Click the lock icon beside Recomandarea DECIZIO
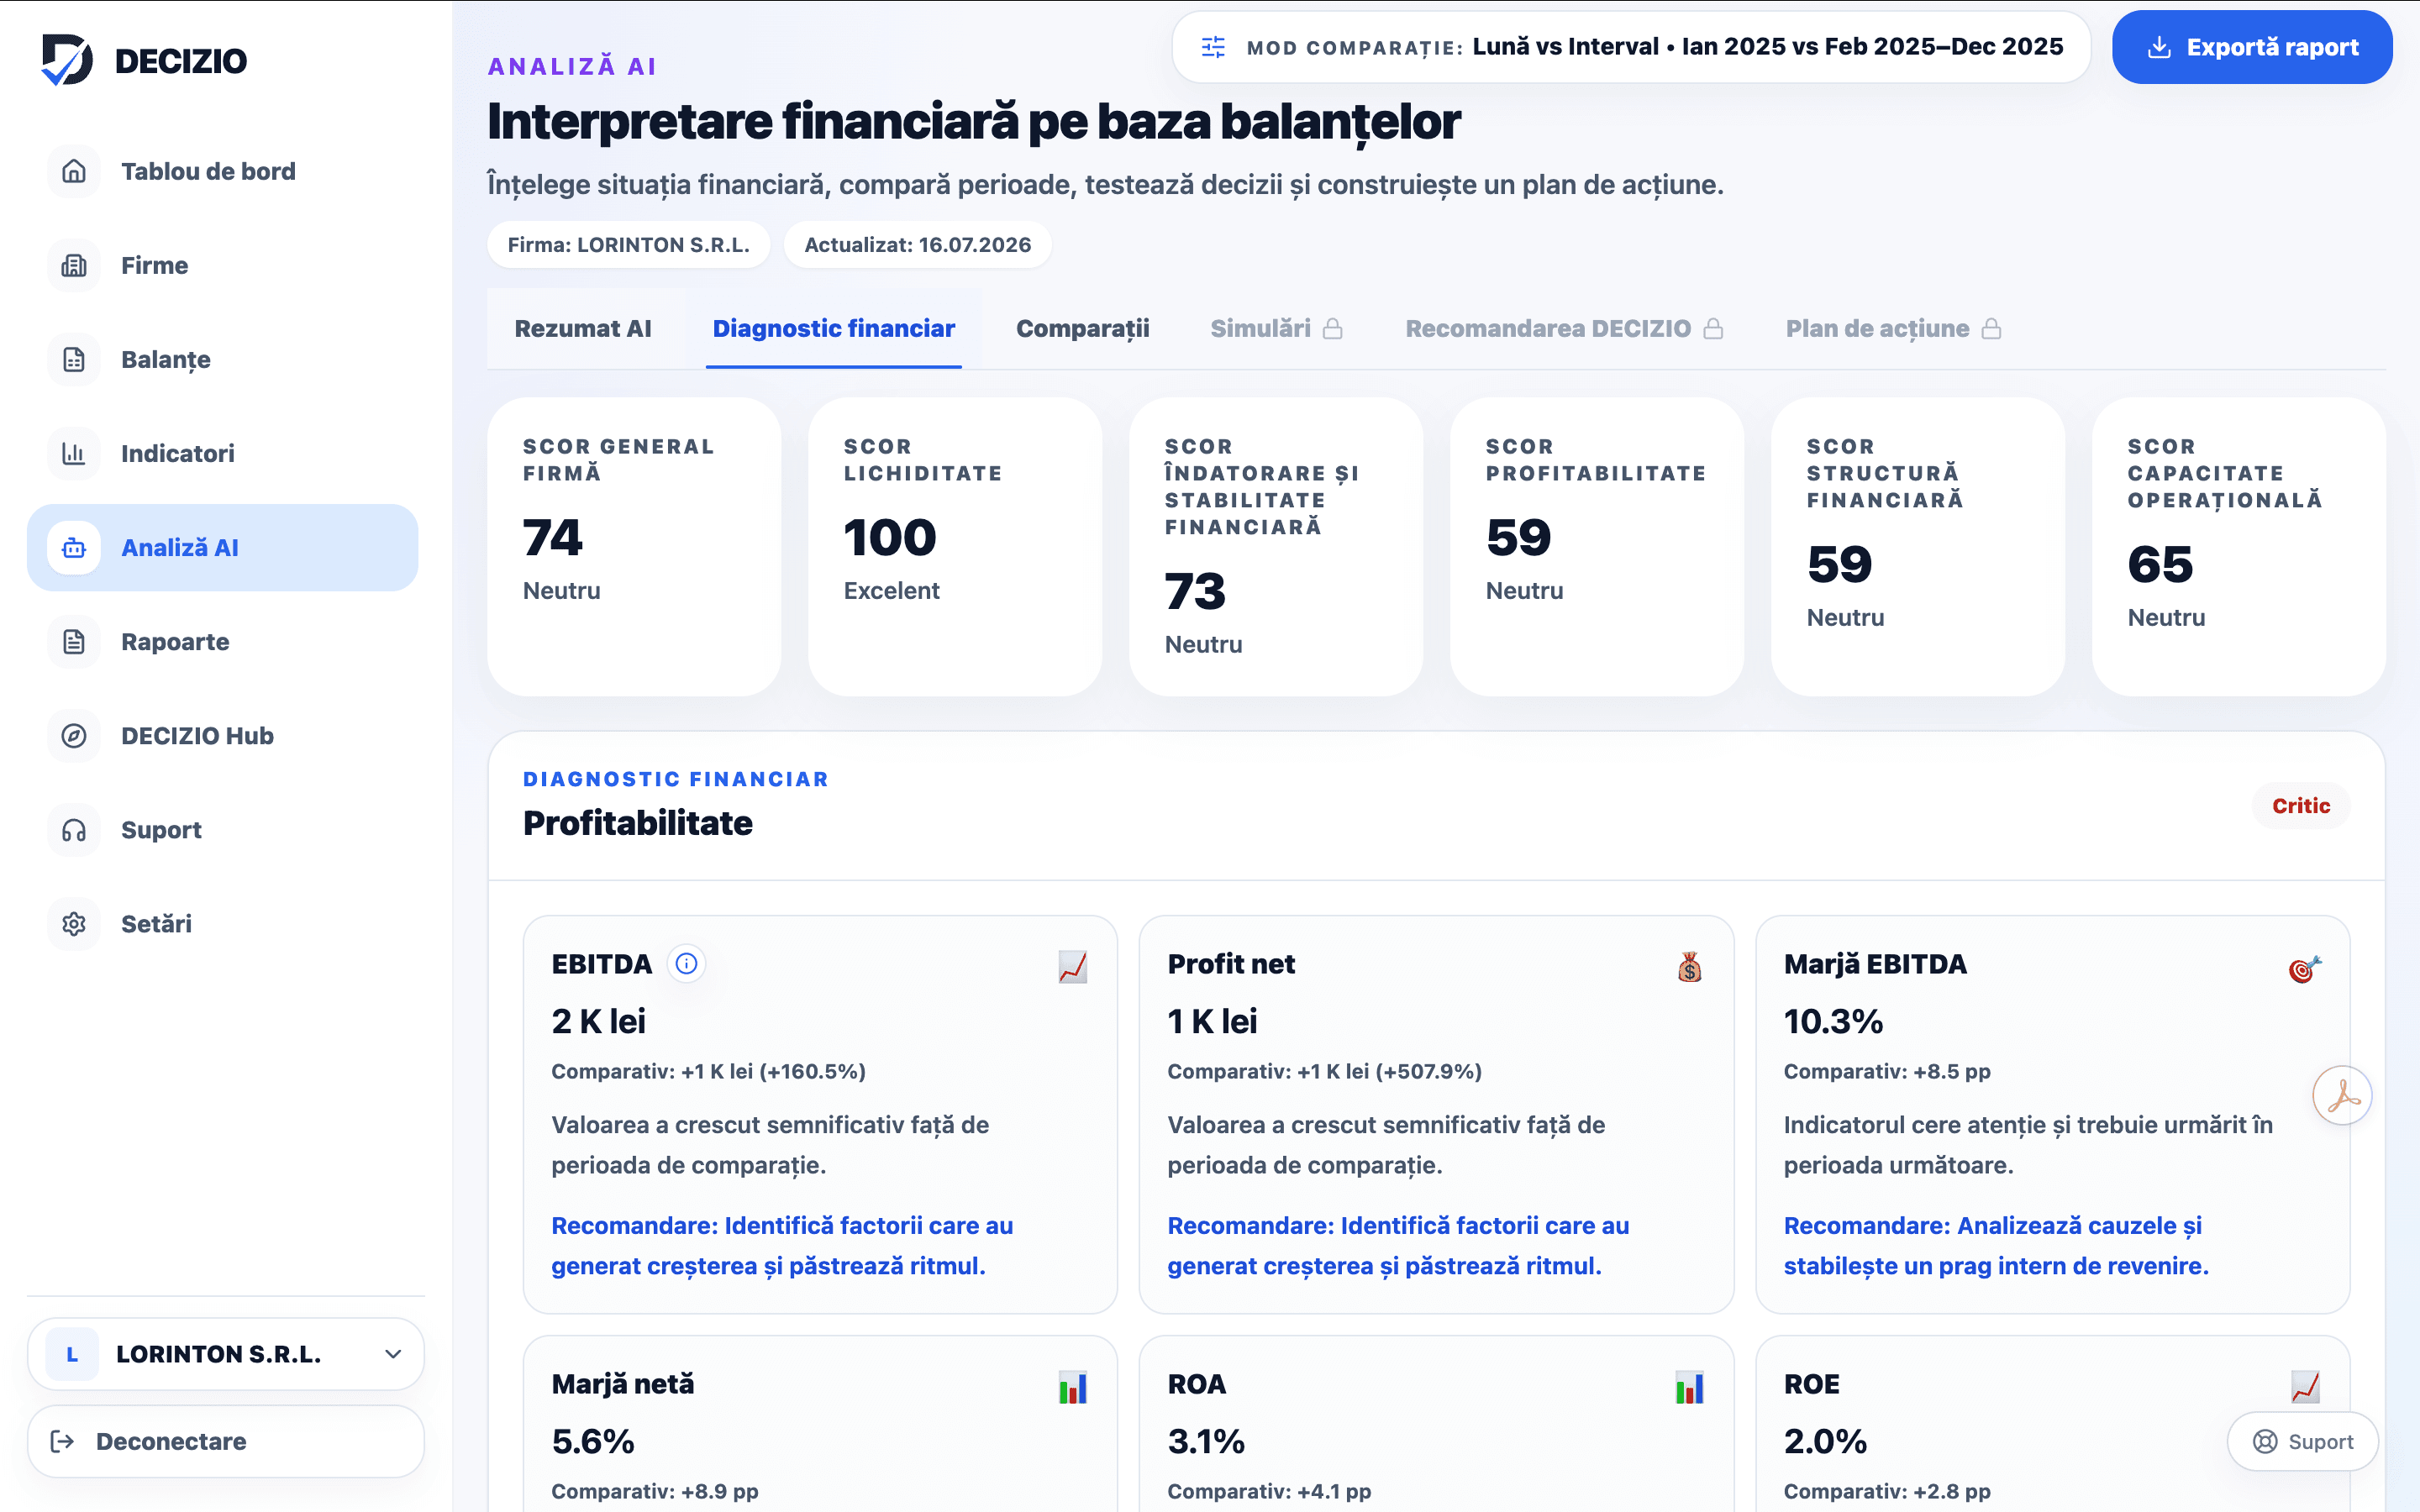The image size is (2420, 1512). pyautogui.click(x=1713, y=329)
